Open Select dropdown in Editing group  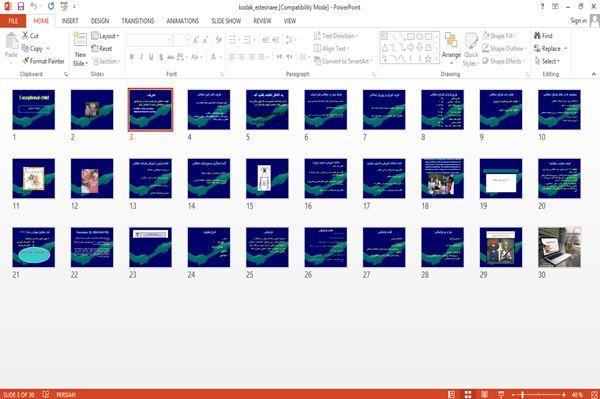click(547, 61)
